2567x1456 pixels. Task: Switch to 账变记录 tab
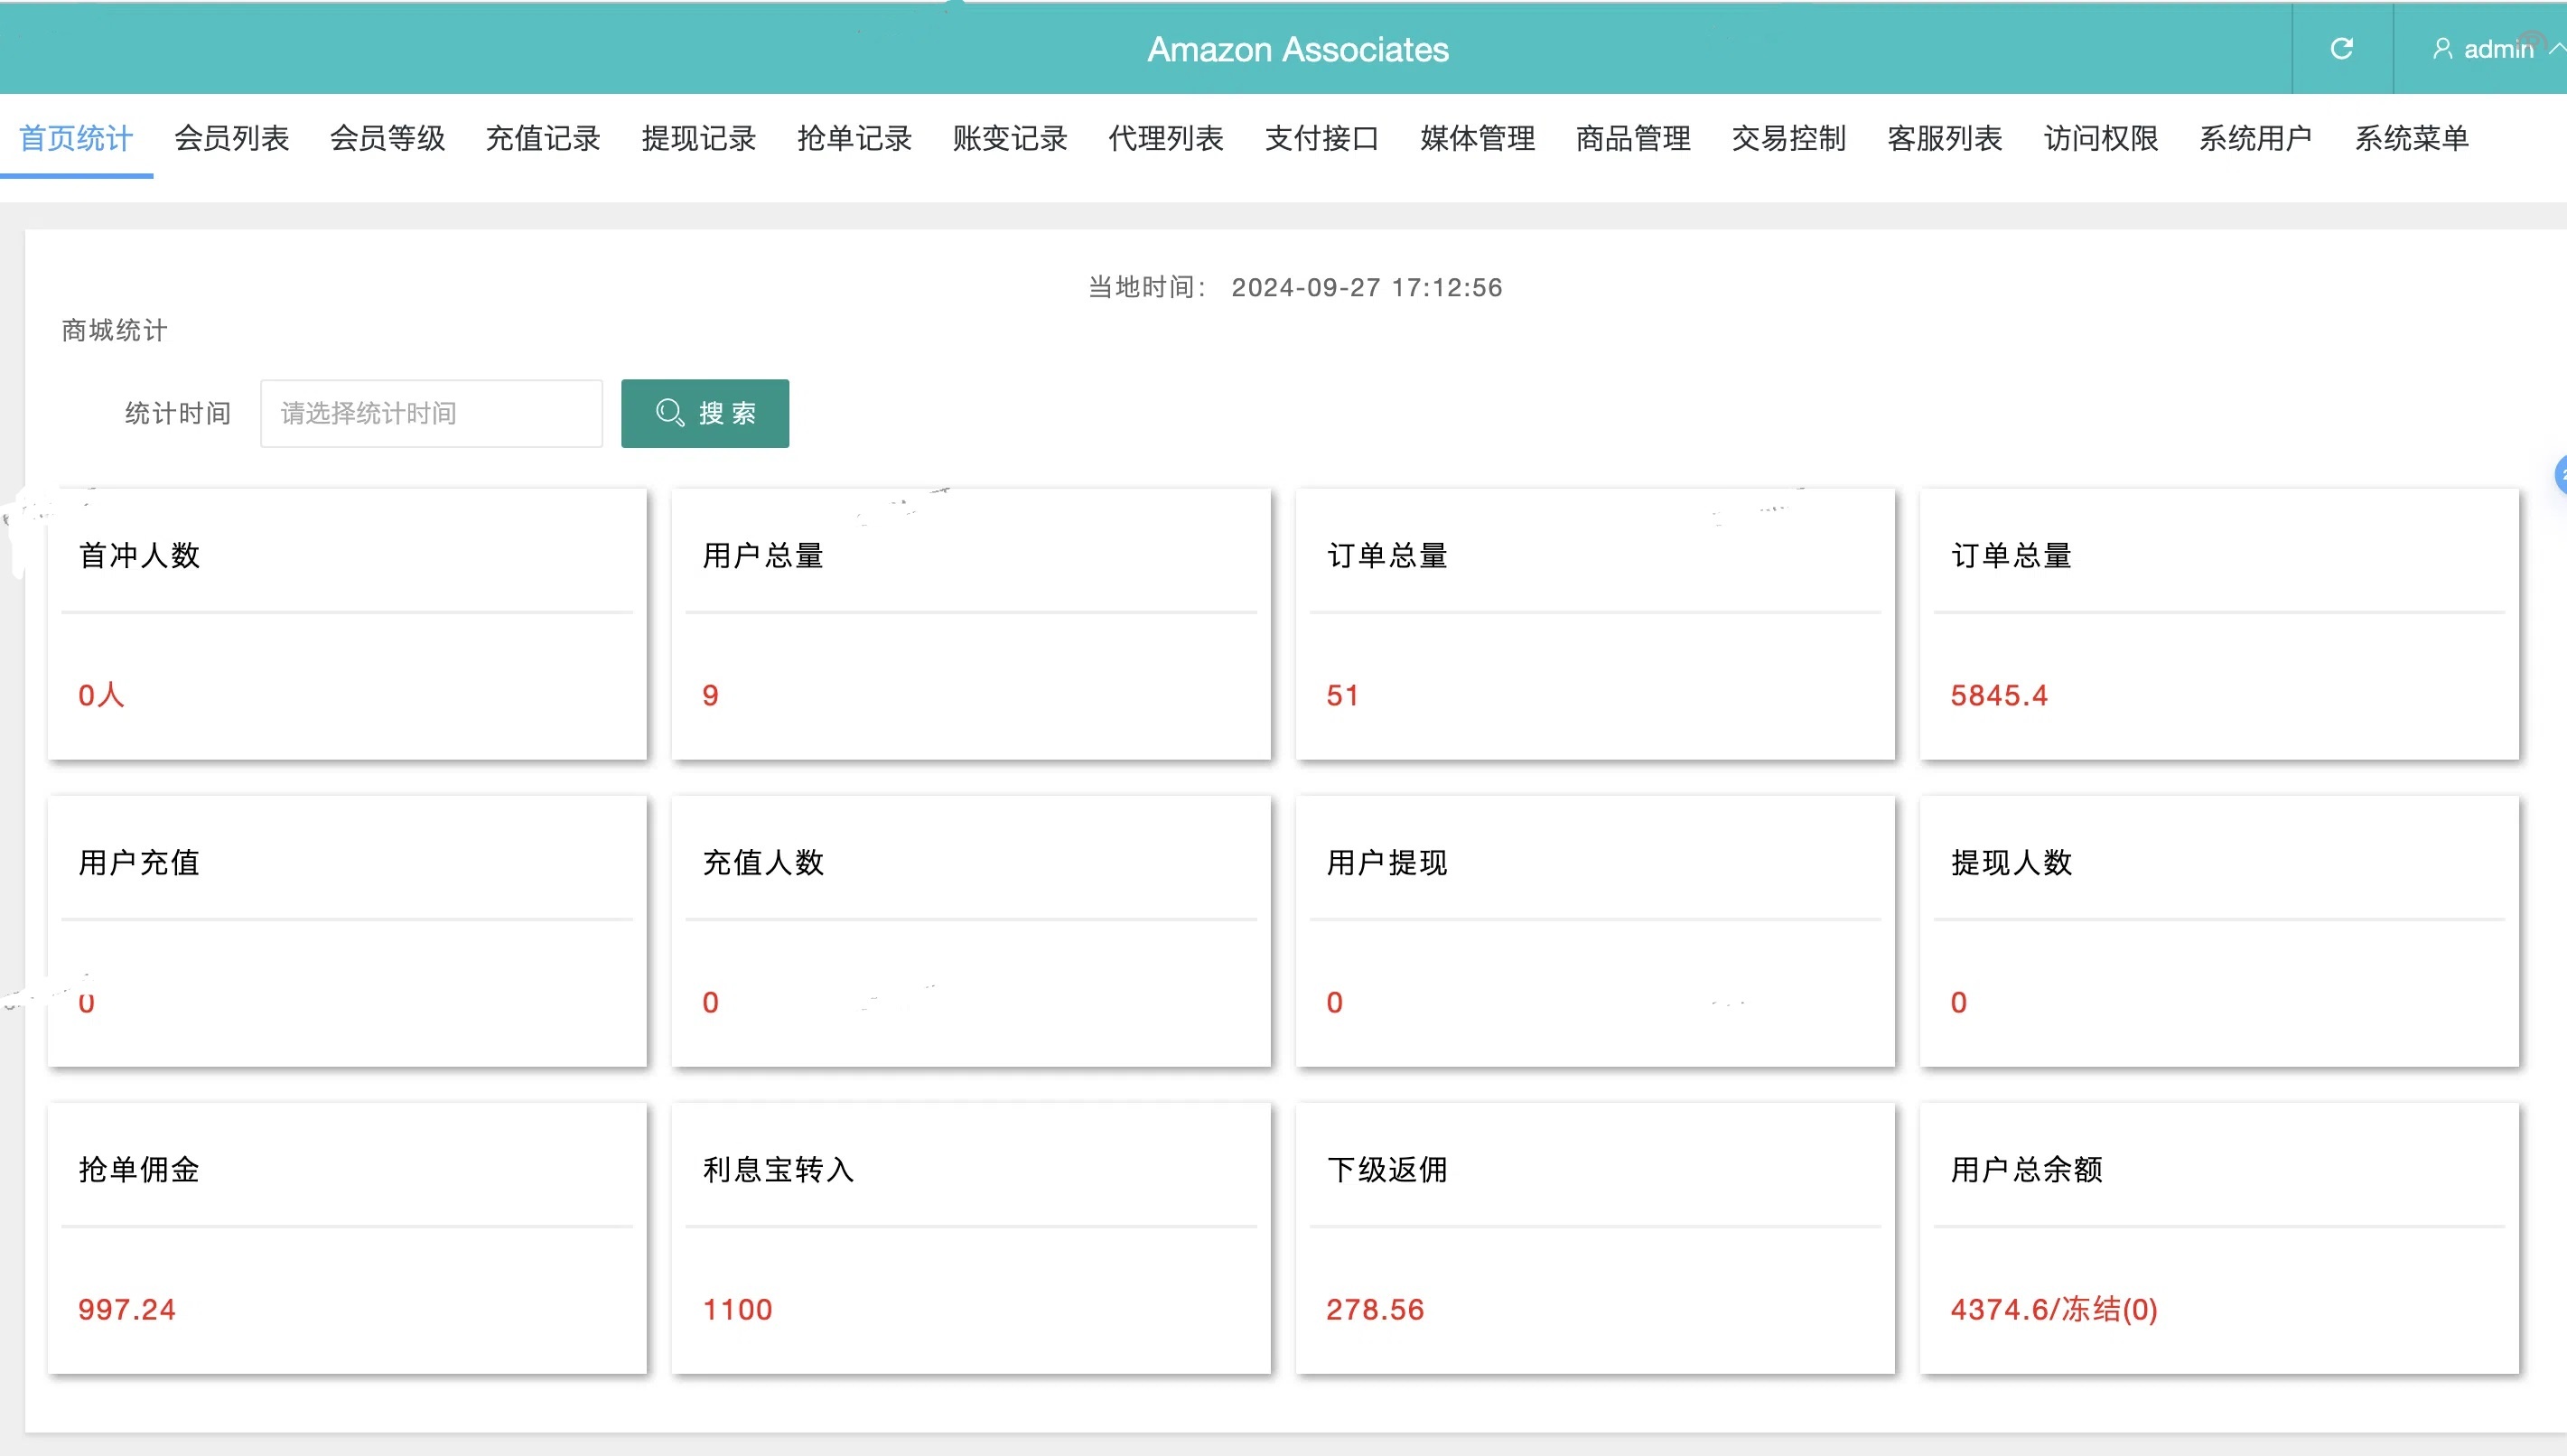[x=1010, y=138]
